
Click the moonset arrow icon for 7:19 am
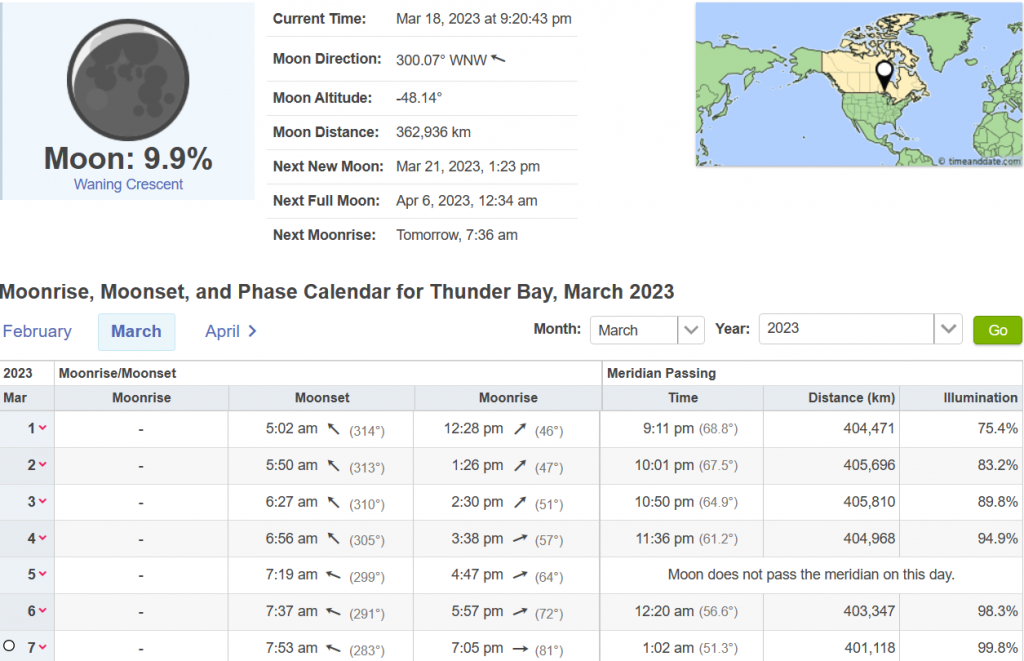(334, 575)
